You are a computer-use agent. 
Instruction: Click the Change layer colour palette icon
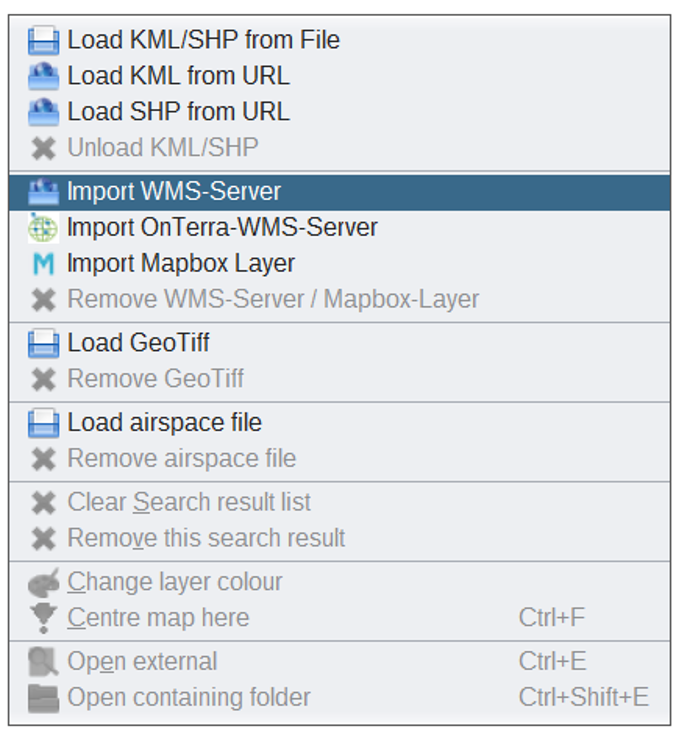pos(43,583)
